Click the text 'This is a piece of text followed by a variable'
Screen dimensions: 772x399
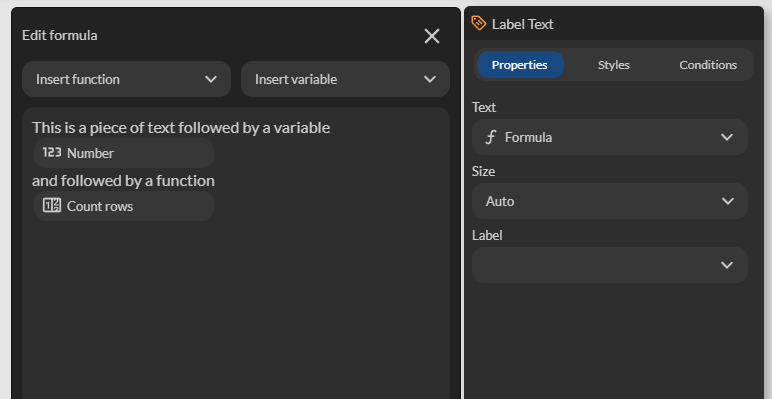[x=181, y=128]
